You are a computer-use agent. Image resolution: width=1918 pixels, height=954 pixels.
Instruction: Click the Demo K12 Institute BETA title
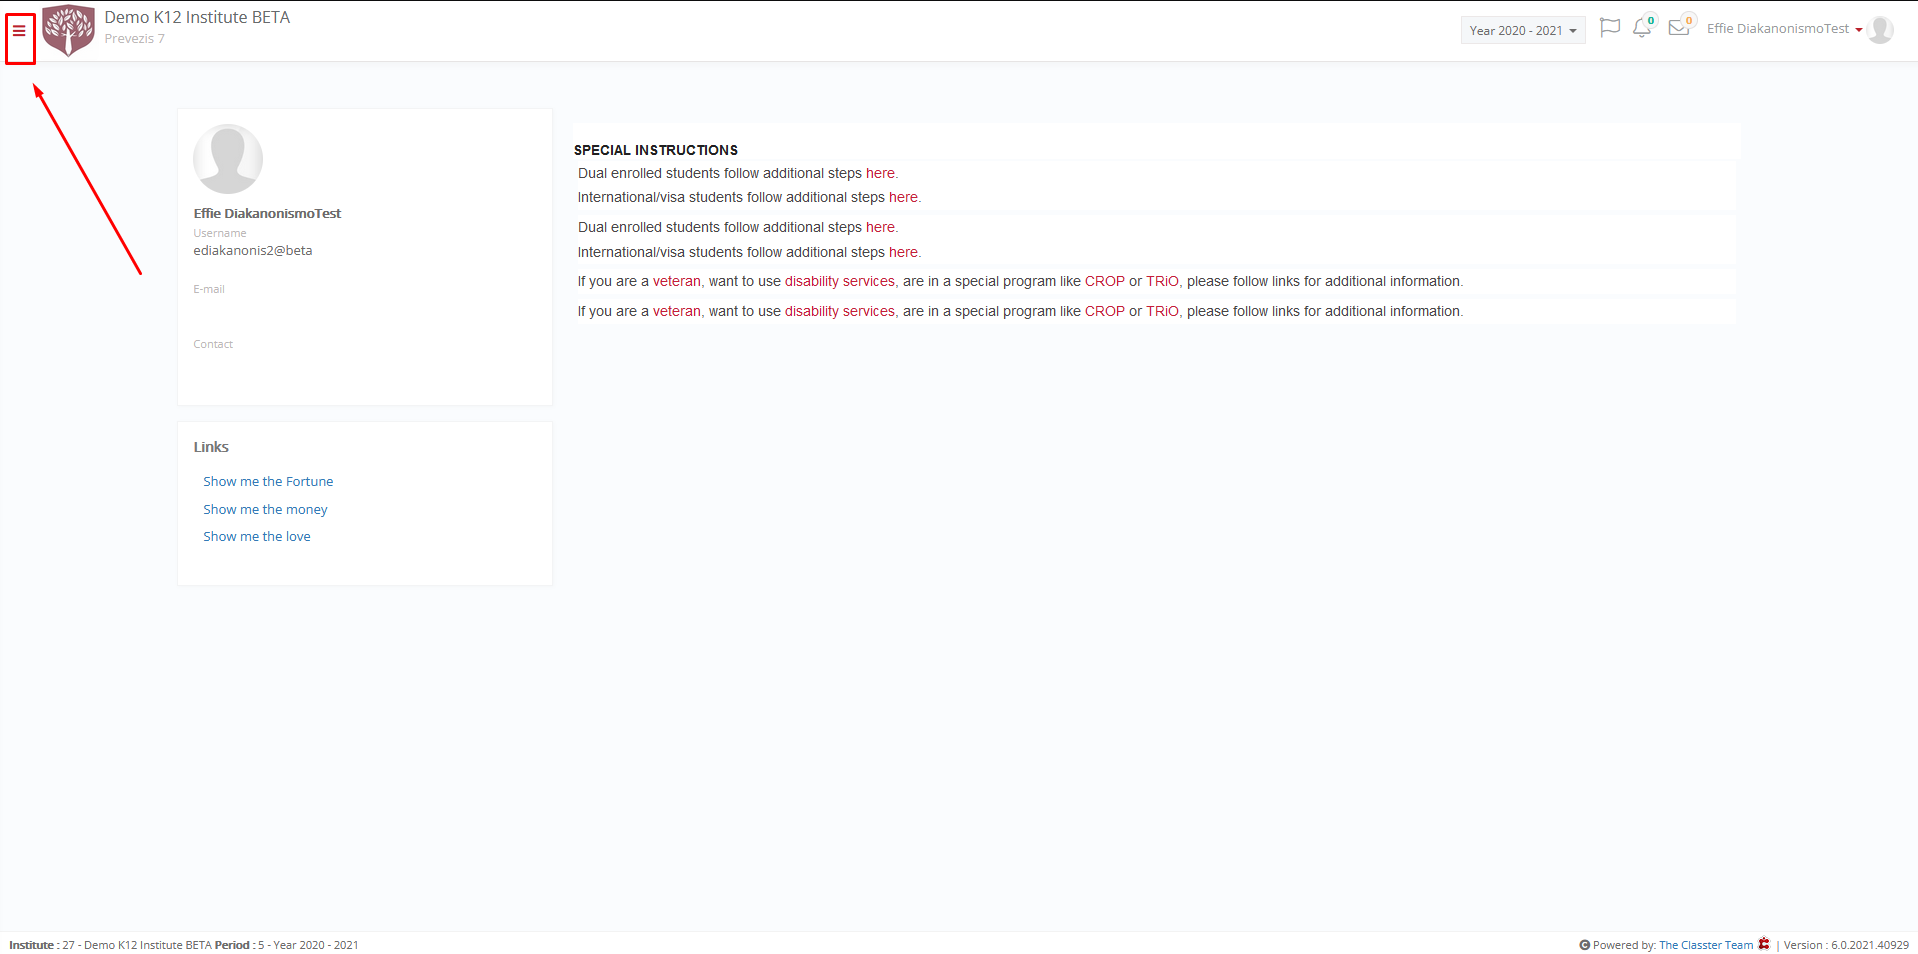(197, 18)
